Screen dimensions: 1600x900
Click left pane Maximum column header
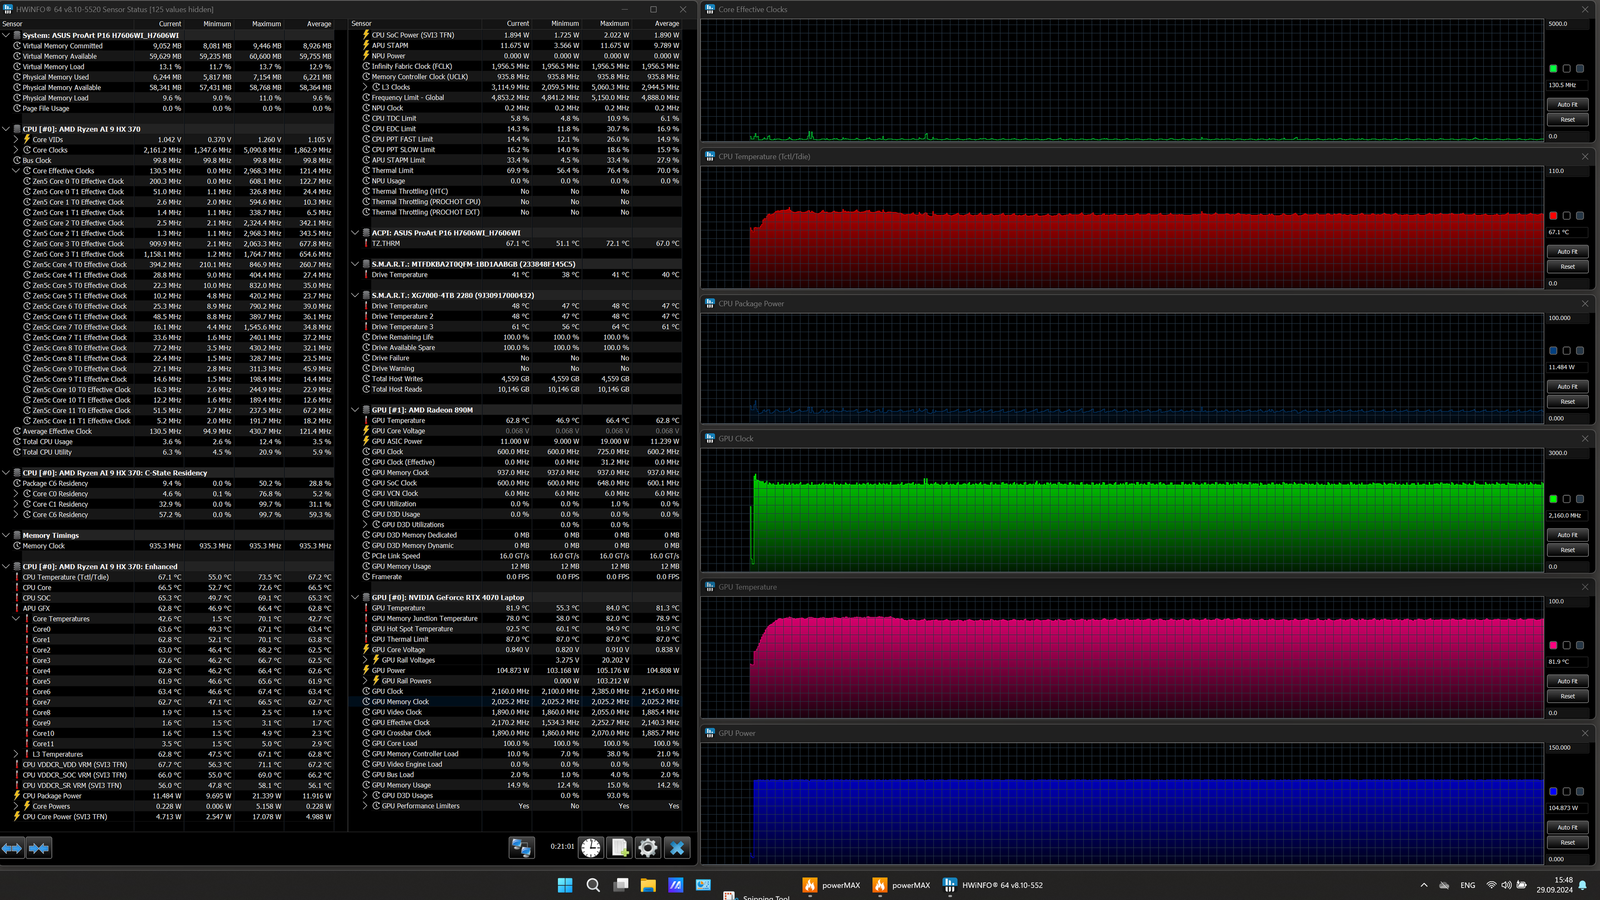pos(266,24)
